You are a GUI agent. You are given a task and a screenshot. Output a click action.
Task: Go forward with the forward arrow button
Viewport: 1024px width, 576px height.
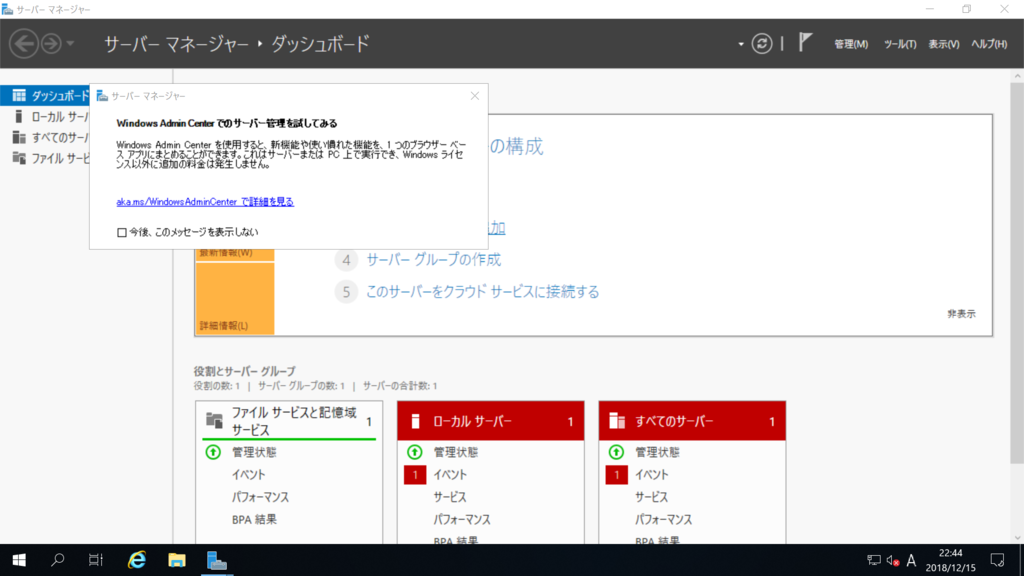(51, 44)
